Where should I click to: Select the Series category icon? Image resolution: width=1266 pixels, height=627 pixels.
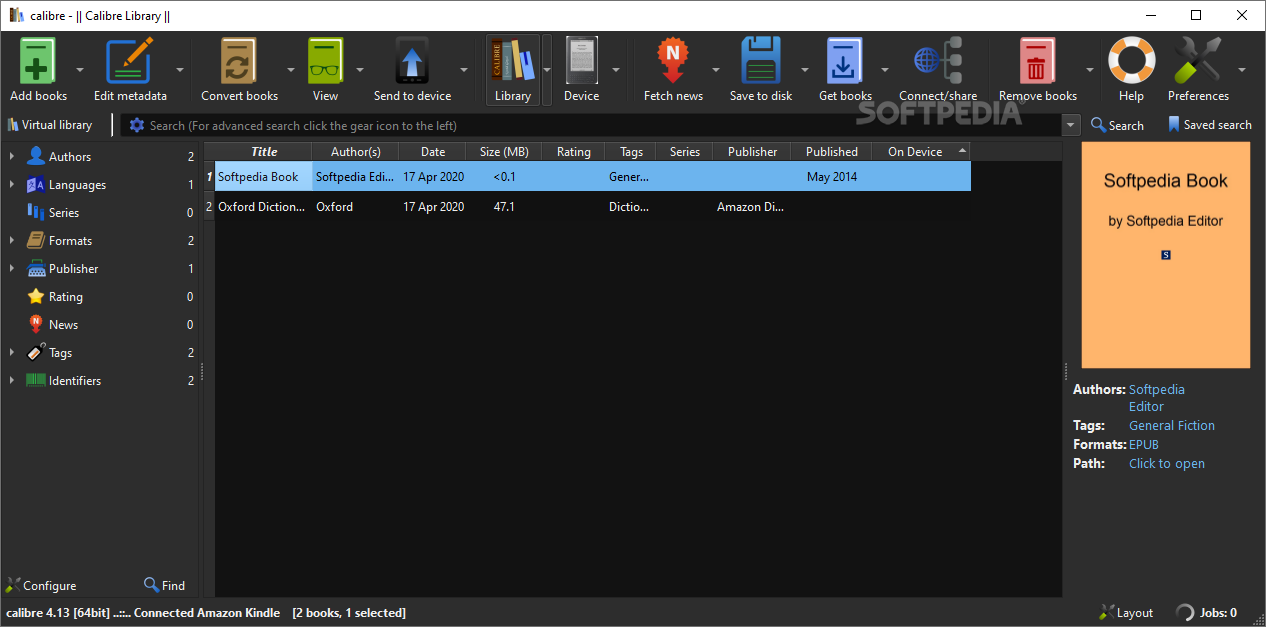[35, 213]
